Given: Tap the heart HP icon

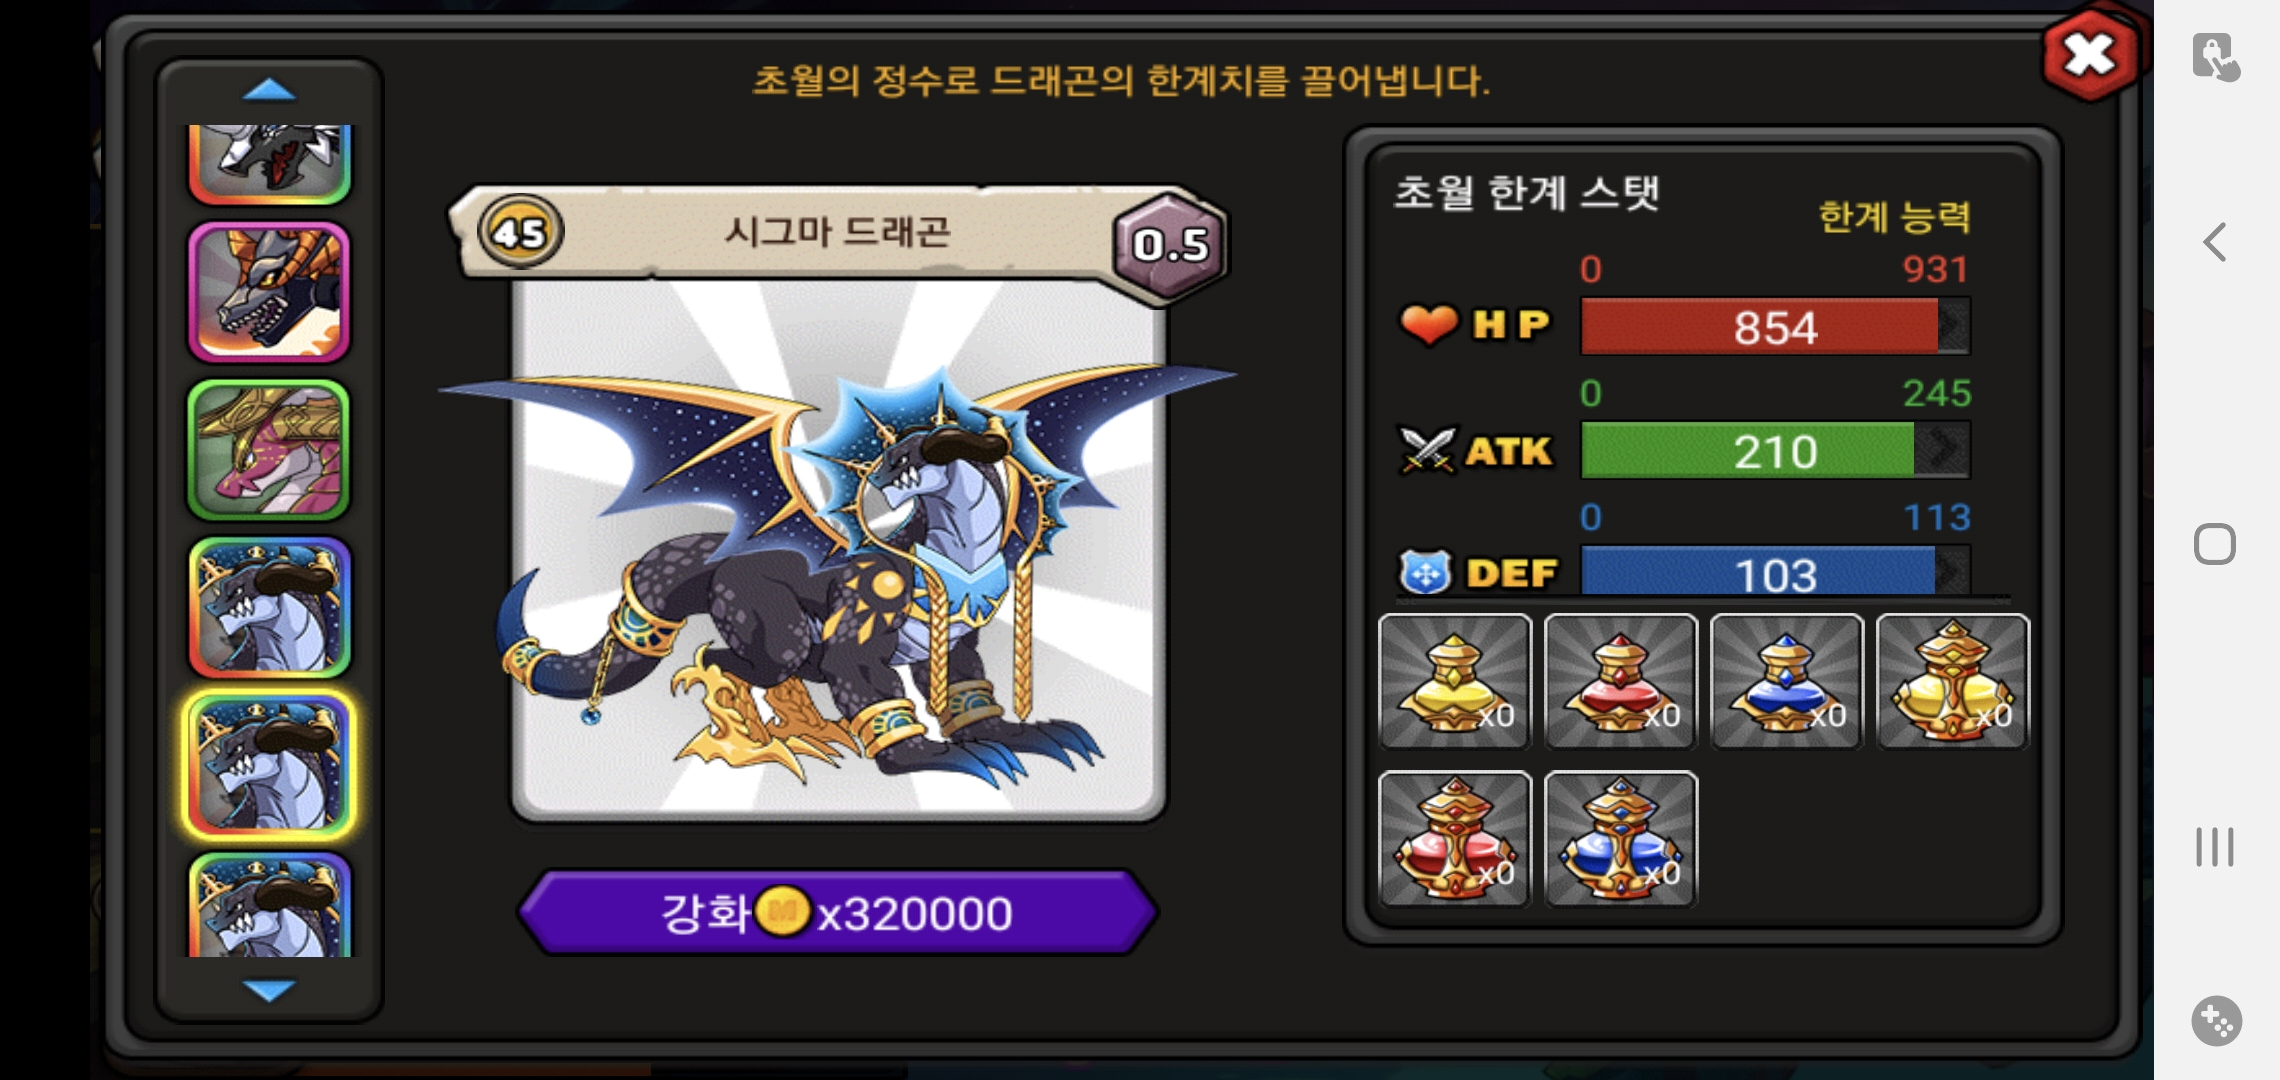Looking at the screenshot, I should pos(1428,324).
